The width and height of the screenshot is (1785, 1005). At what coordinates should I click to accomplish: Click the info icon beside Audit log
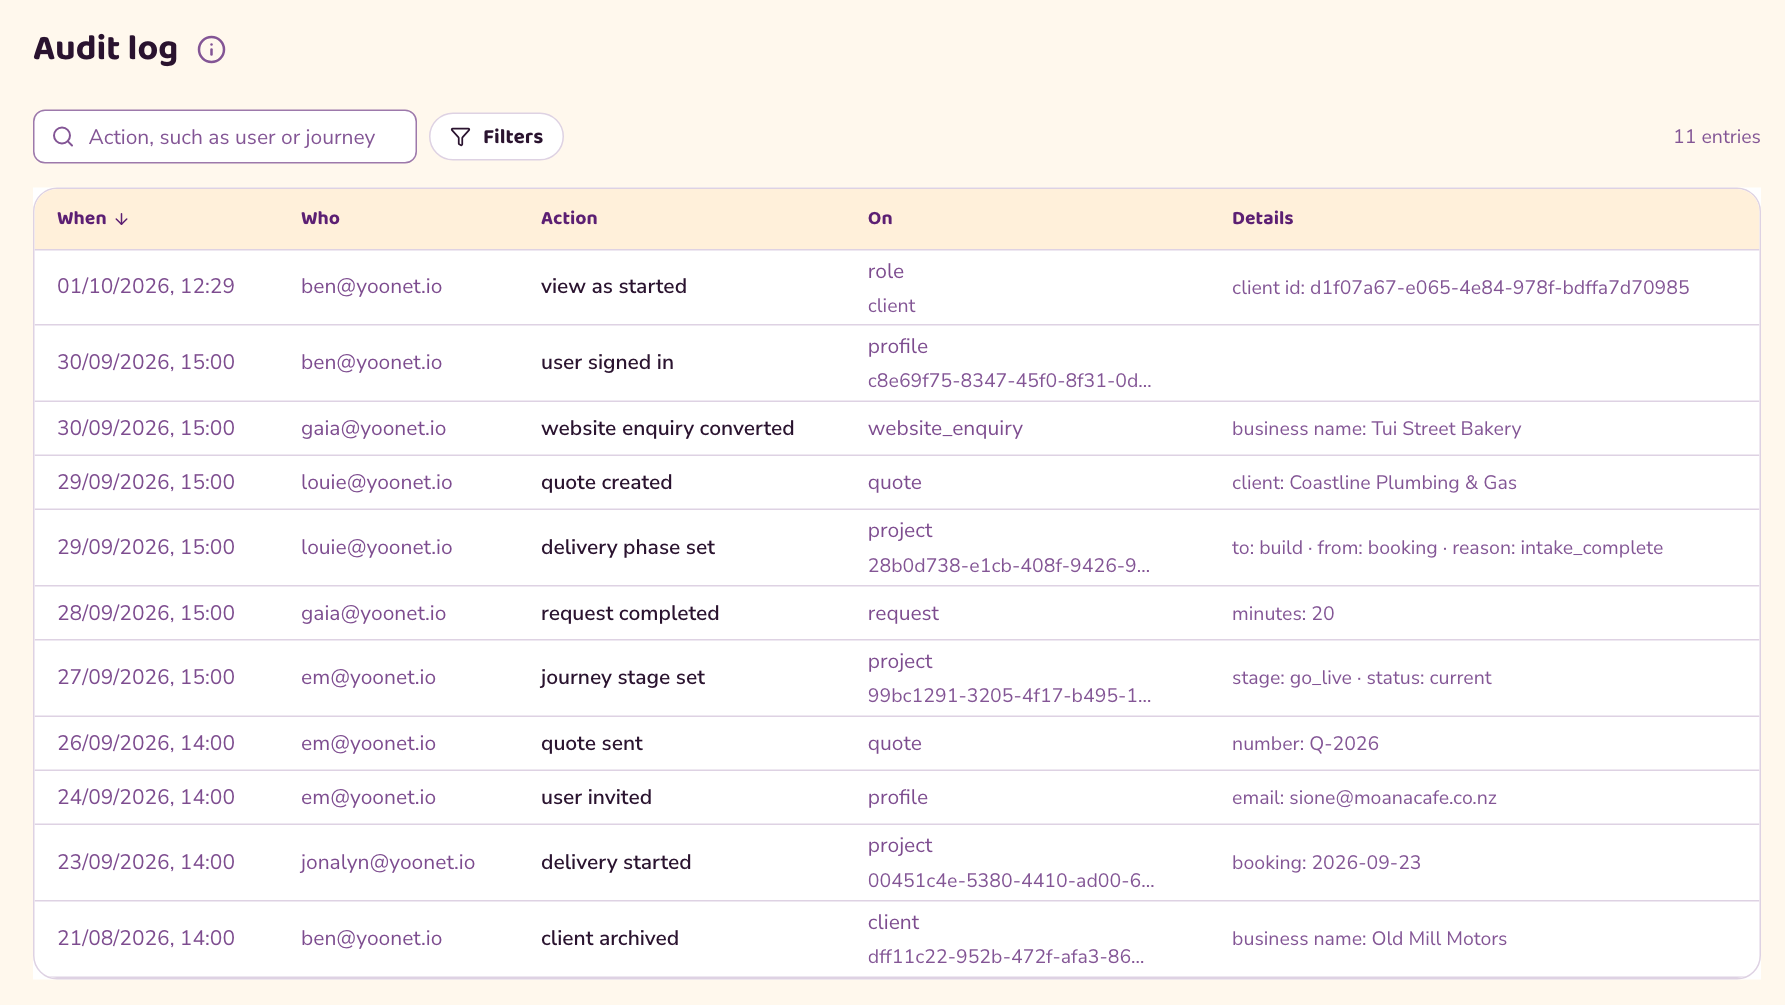pos(211,49)
